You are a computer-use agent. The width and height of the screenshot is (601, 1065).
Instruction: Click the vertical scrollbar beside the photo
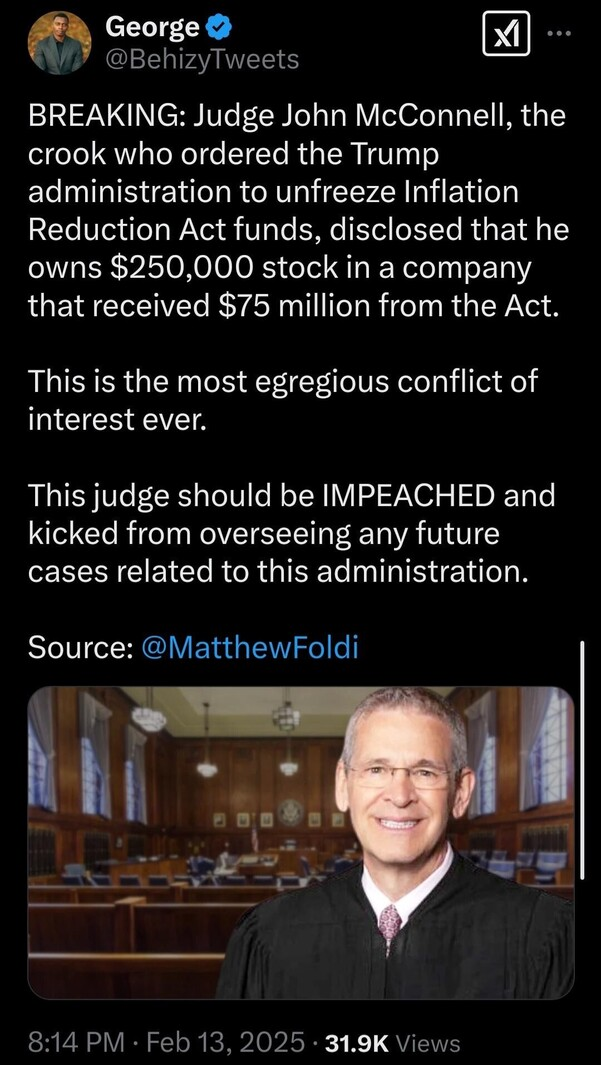pyautogui.click(x=583, y=759)
